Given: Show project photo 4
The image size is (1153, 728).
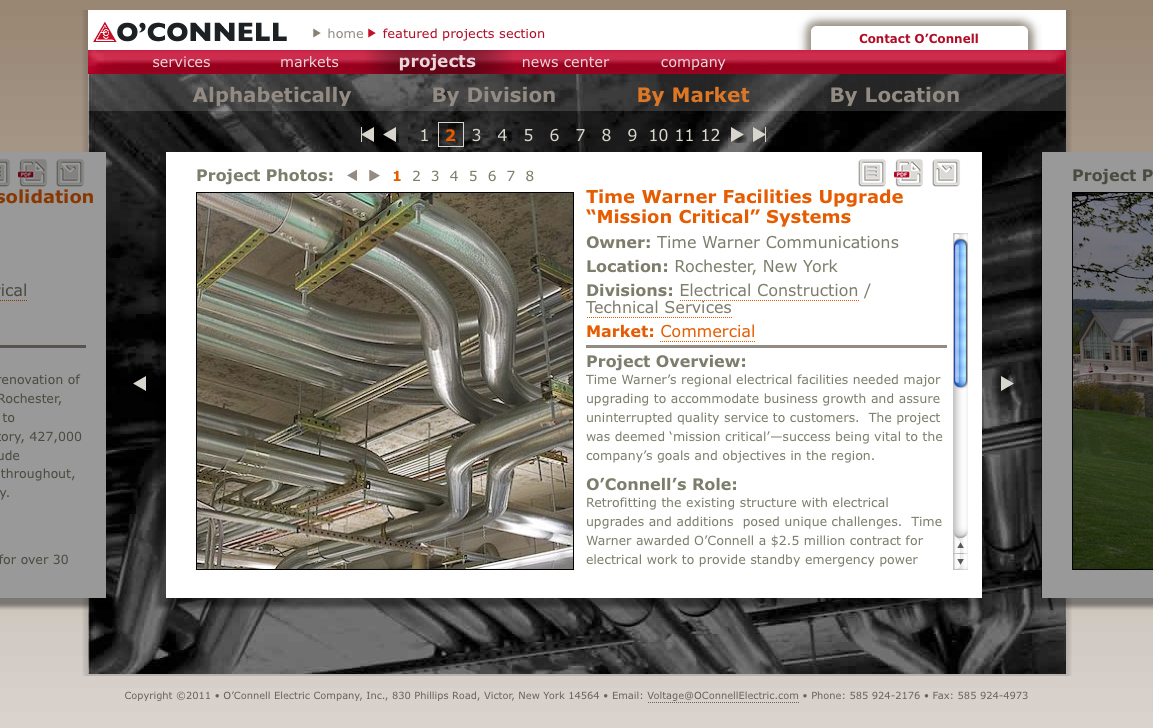Looking at the screenshot, I should (454, 176).
